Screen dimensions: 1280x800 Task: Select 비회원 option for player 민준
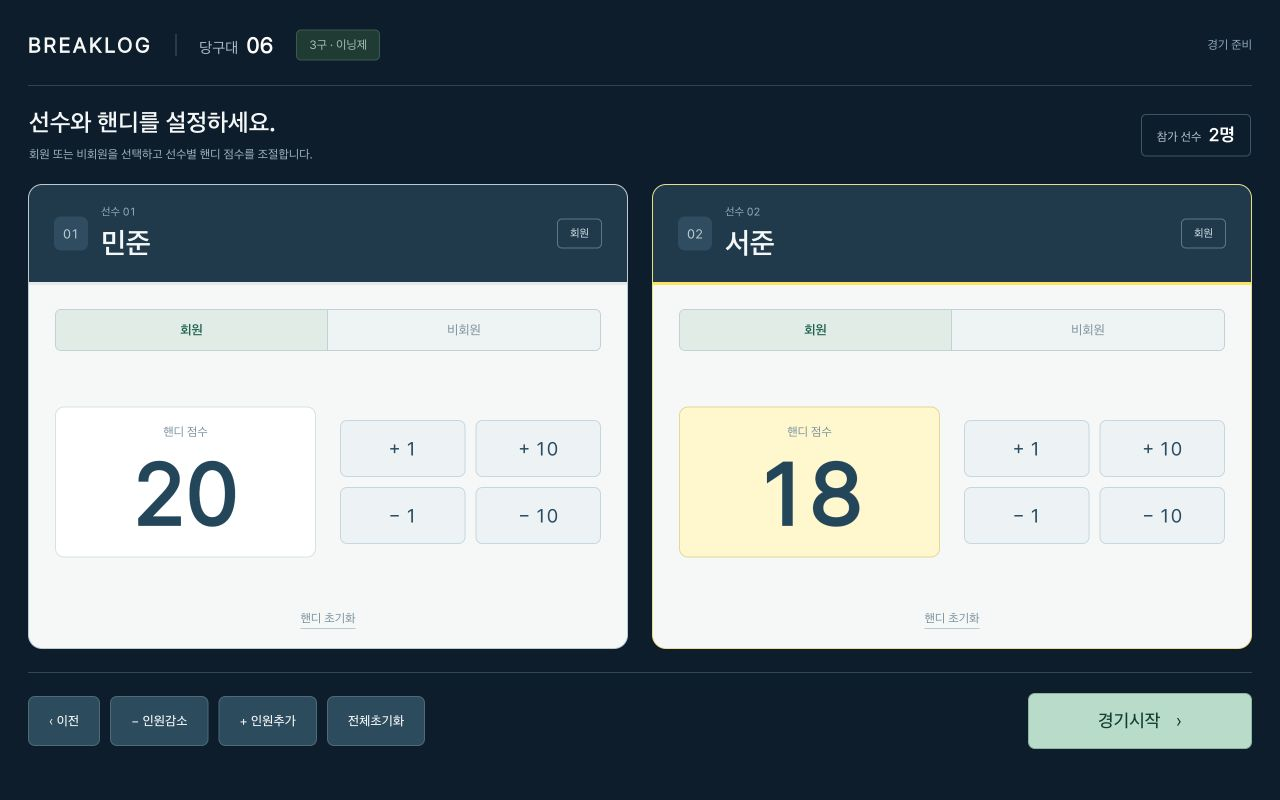(464, 330)
